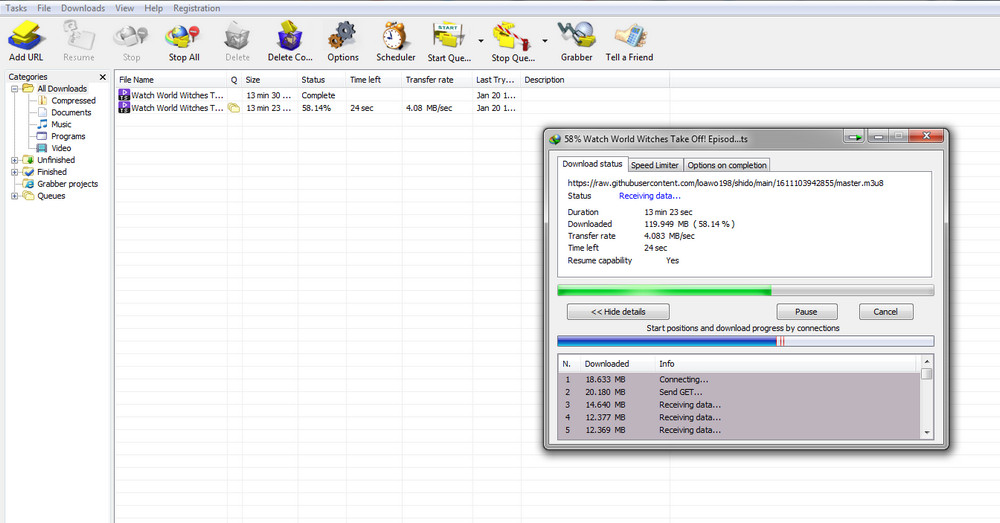Click the master.m3u8 download URL
The height and width of the screenshot is (523, 1000).
tap(725, 183)
